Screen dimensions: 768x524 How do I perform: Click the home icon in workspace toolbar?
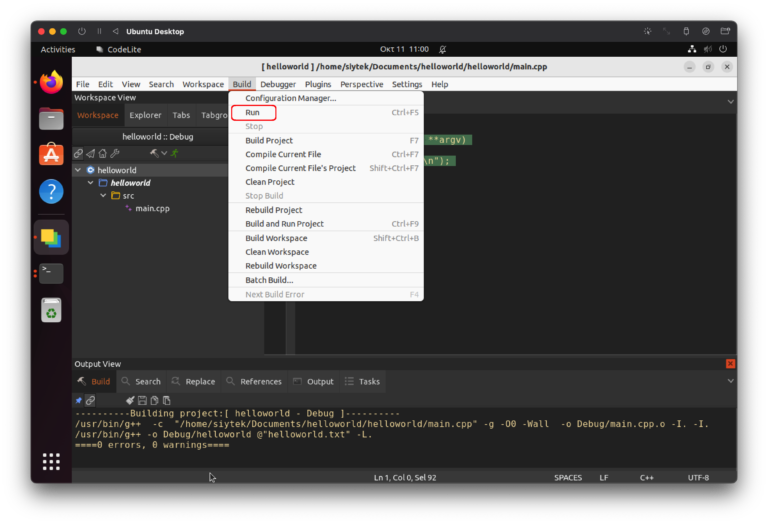[102, 153]
